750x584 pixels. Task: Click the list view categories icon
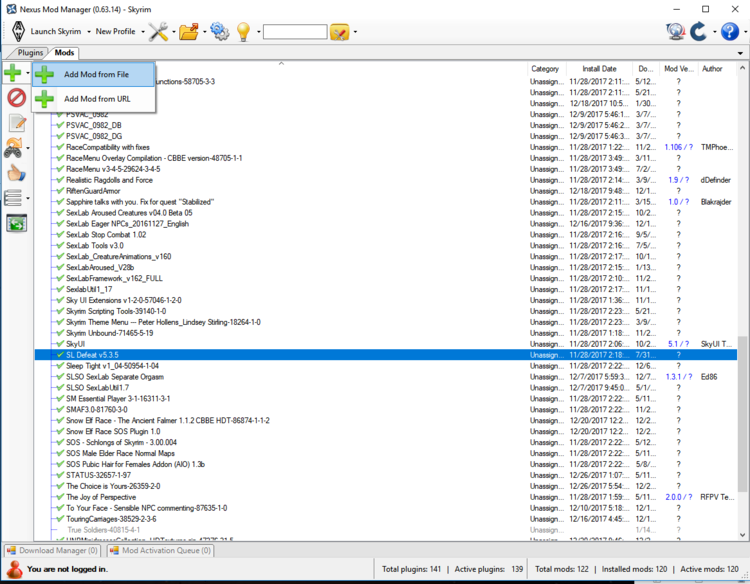click(x=13, y=198)
